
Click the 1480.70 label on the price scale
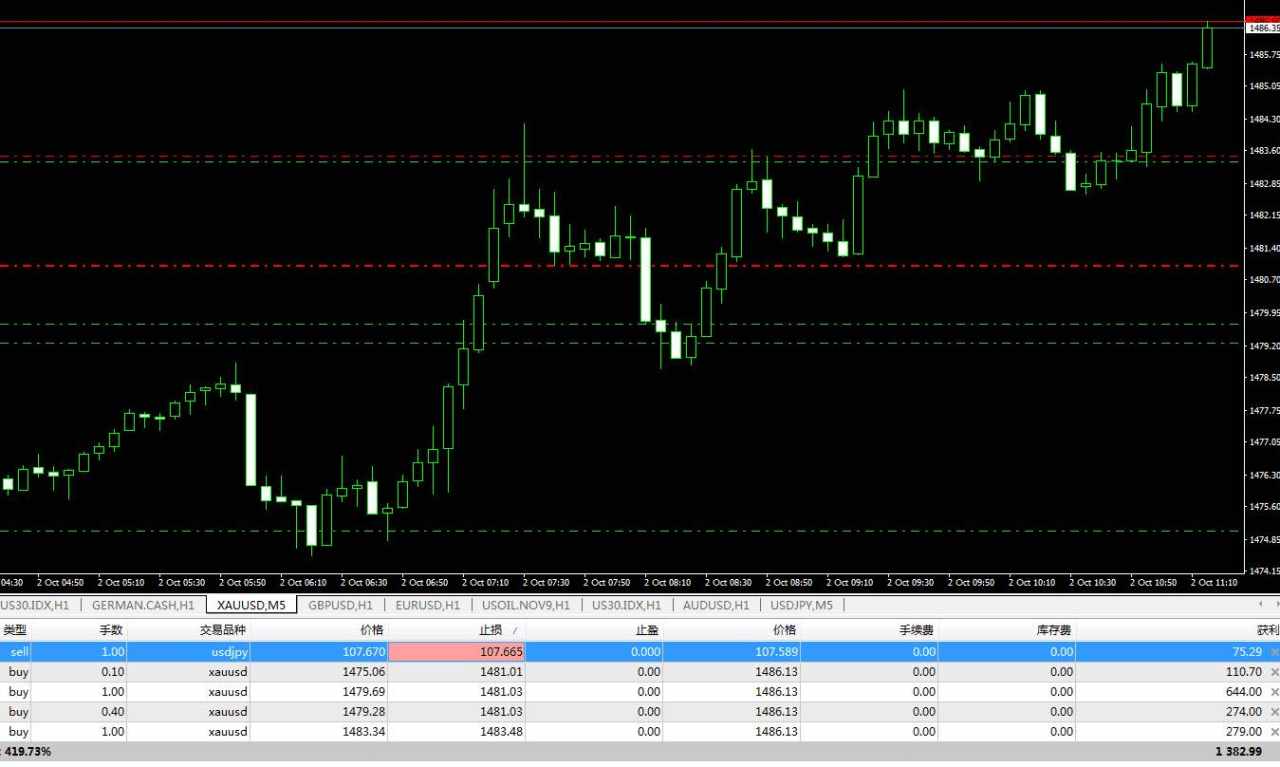1264,280
